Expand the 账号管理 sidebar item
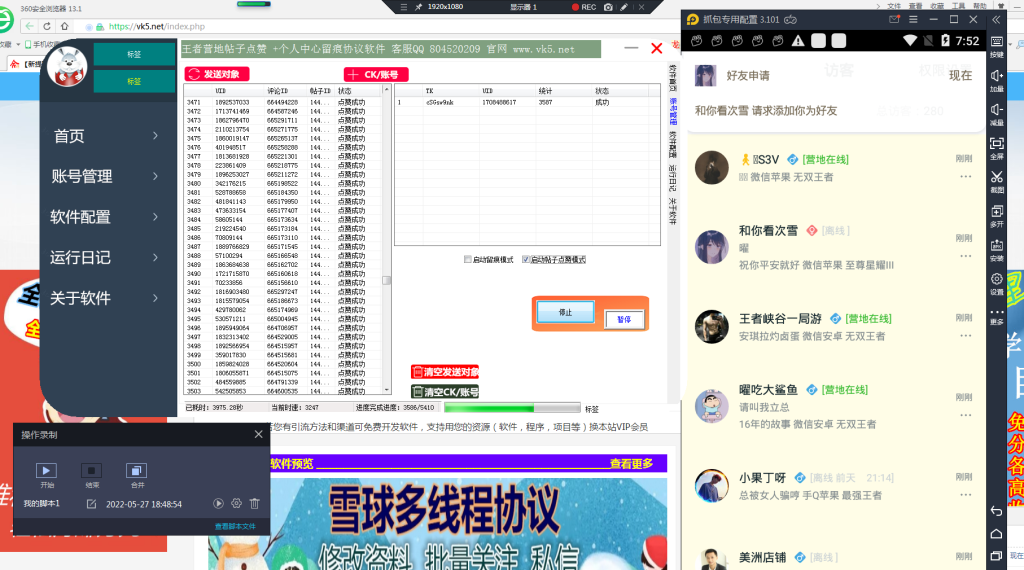This screenshot has height=570, width=1024. pyautogui.click(x=110, y=176)
